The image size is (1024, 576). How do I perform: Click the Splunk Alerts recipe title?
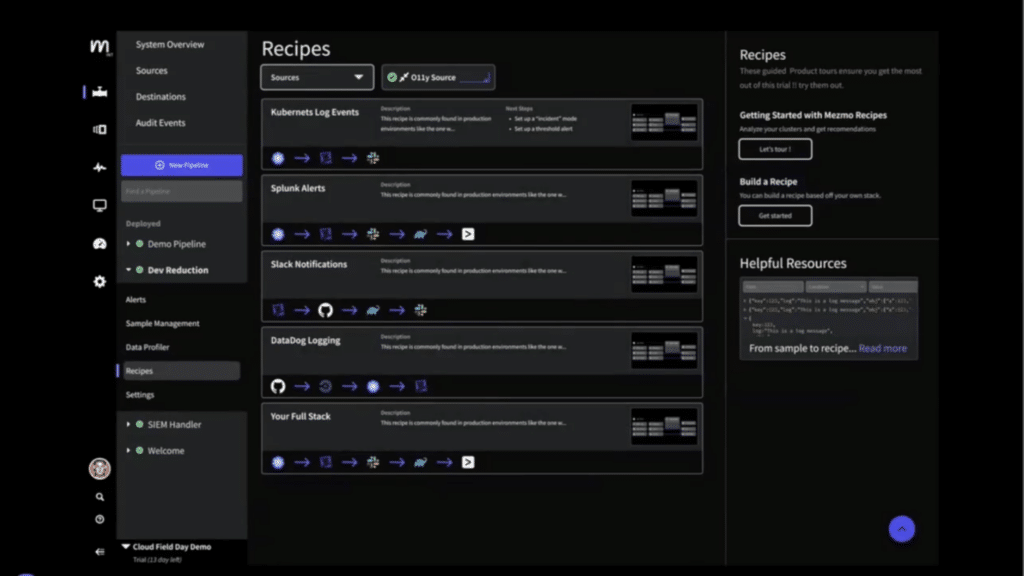point(298,188)
